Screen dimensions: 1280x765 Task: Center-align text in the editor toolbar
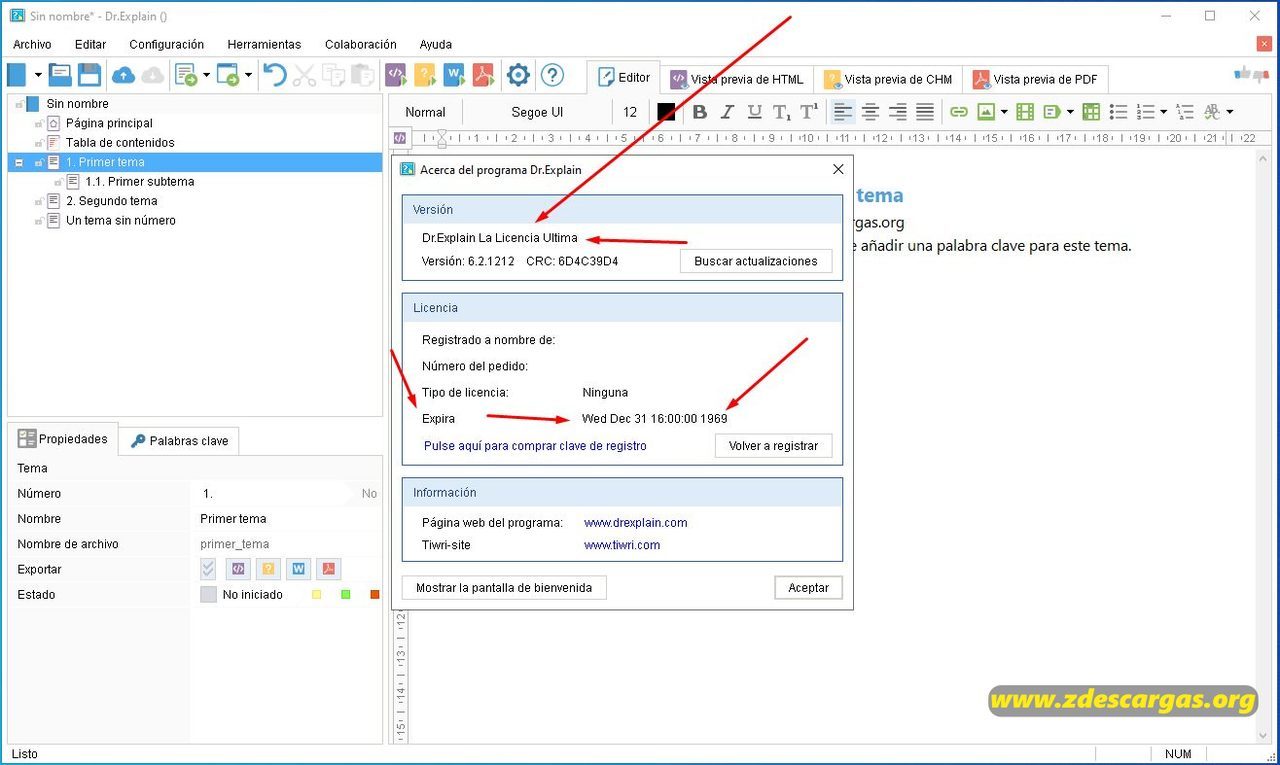click(x=871, y=112)
